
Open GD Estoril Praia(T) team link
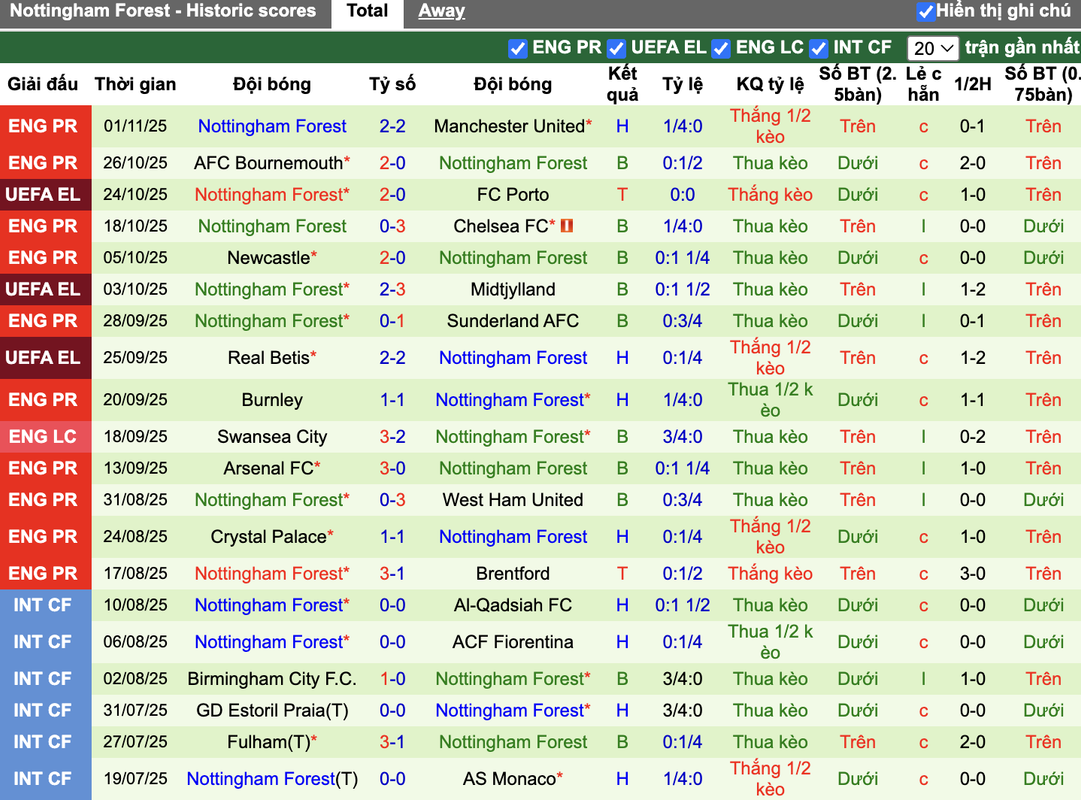272,711
